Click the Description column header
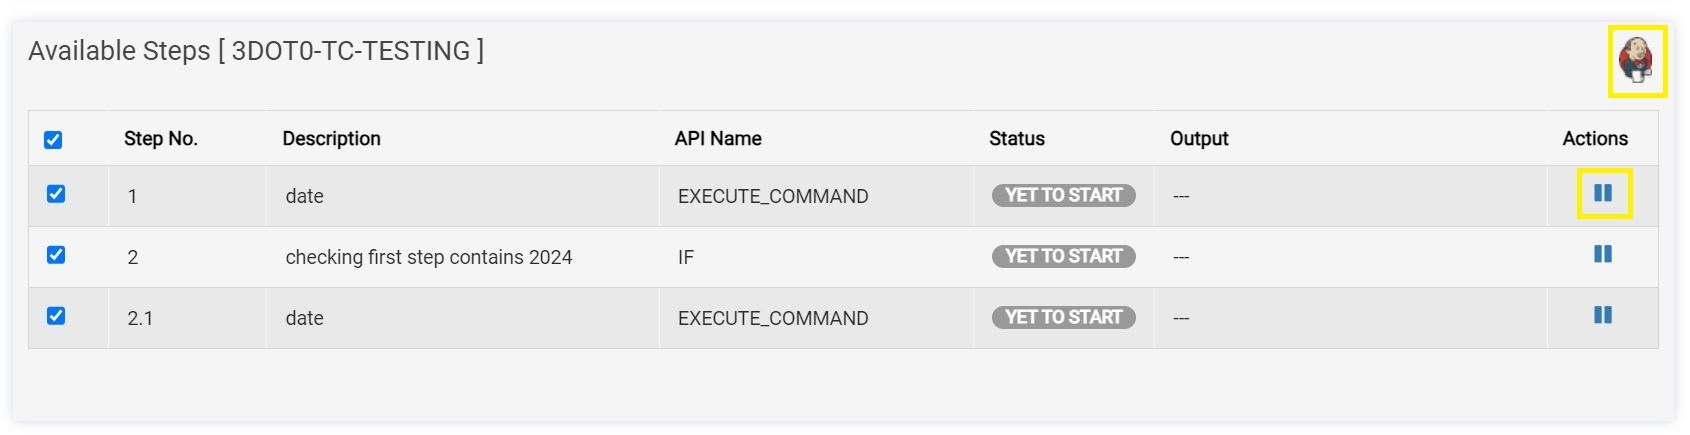The width and height of the screenshot is (1690, 435). pyautogui.click(x=331, y=139)
